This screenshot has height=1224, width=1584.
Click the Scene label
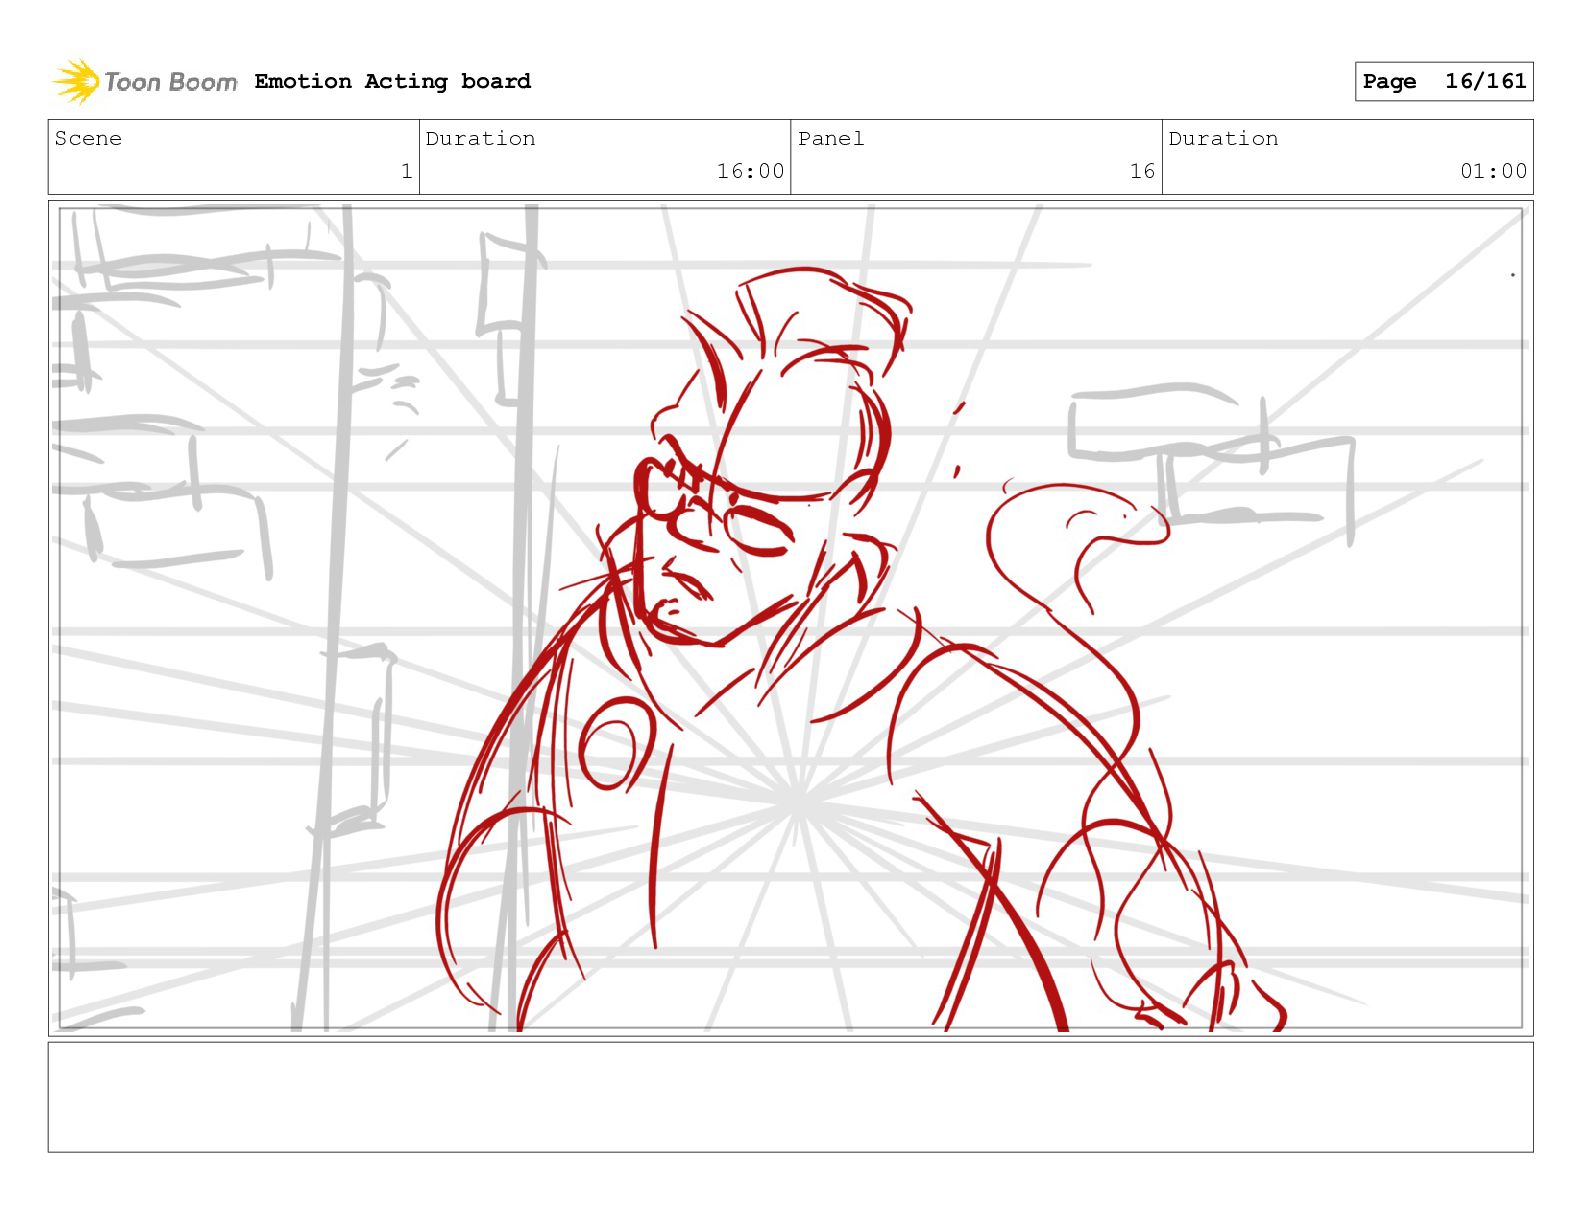(x=88, y=138)
